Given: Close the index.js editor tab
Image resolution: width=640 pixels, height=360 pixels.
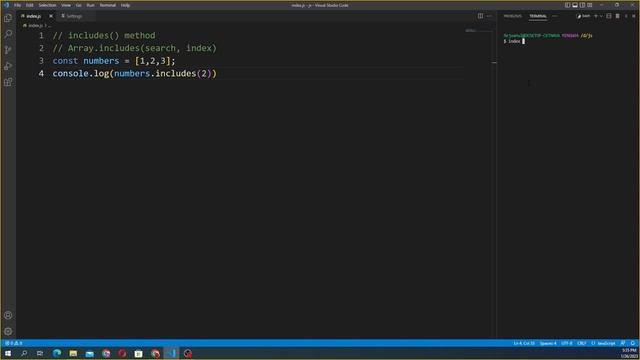Looking at the screenshot, I should pyautogui.click(x=51, y=16).
